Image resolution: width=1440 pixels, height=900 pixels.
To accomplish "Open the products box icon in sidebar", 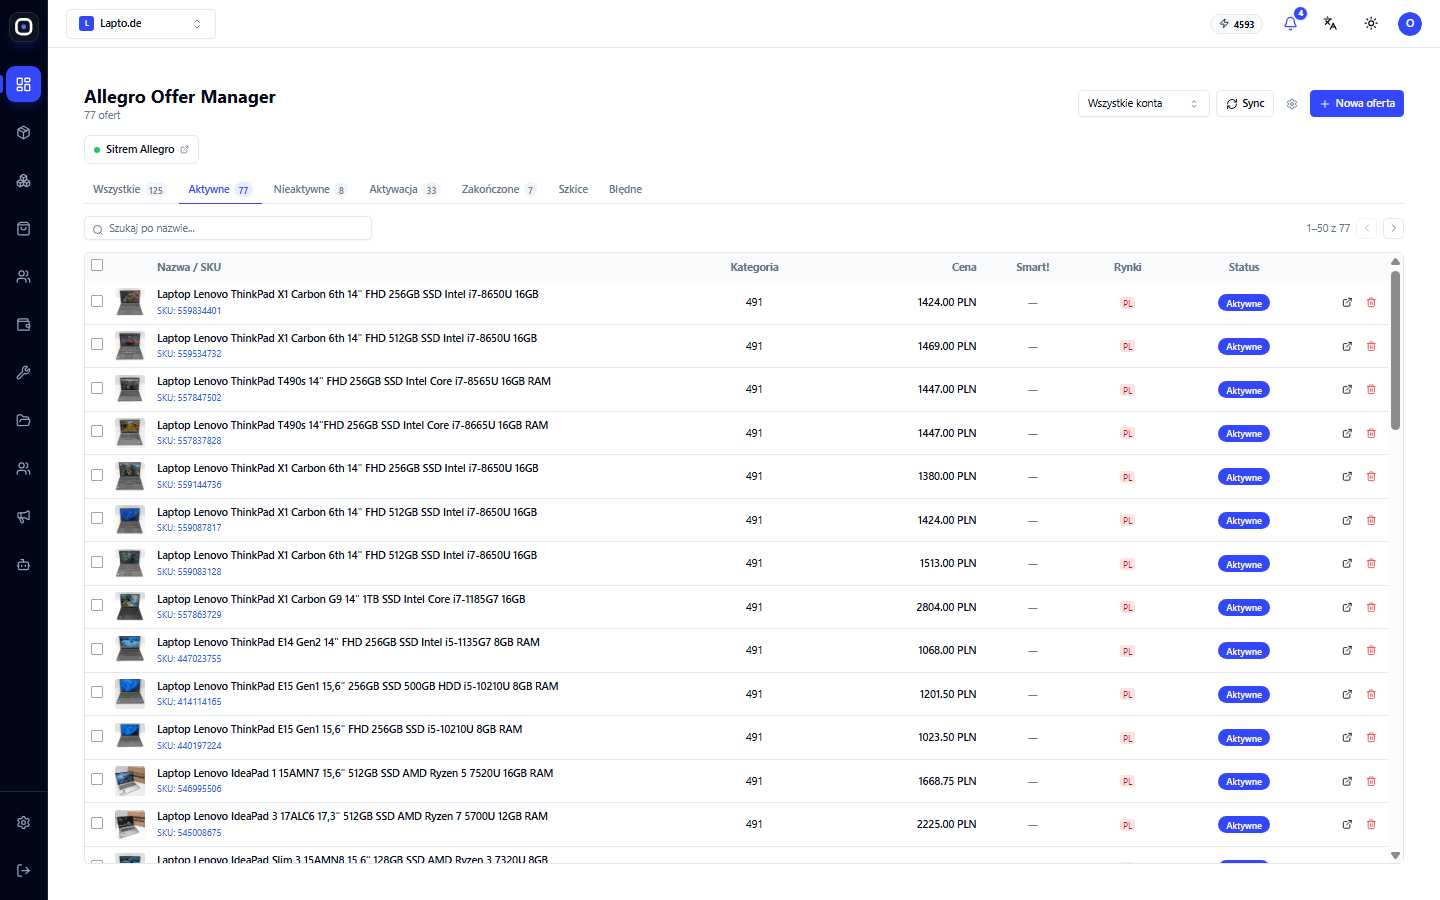I will [24, 132].
